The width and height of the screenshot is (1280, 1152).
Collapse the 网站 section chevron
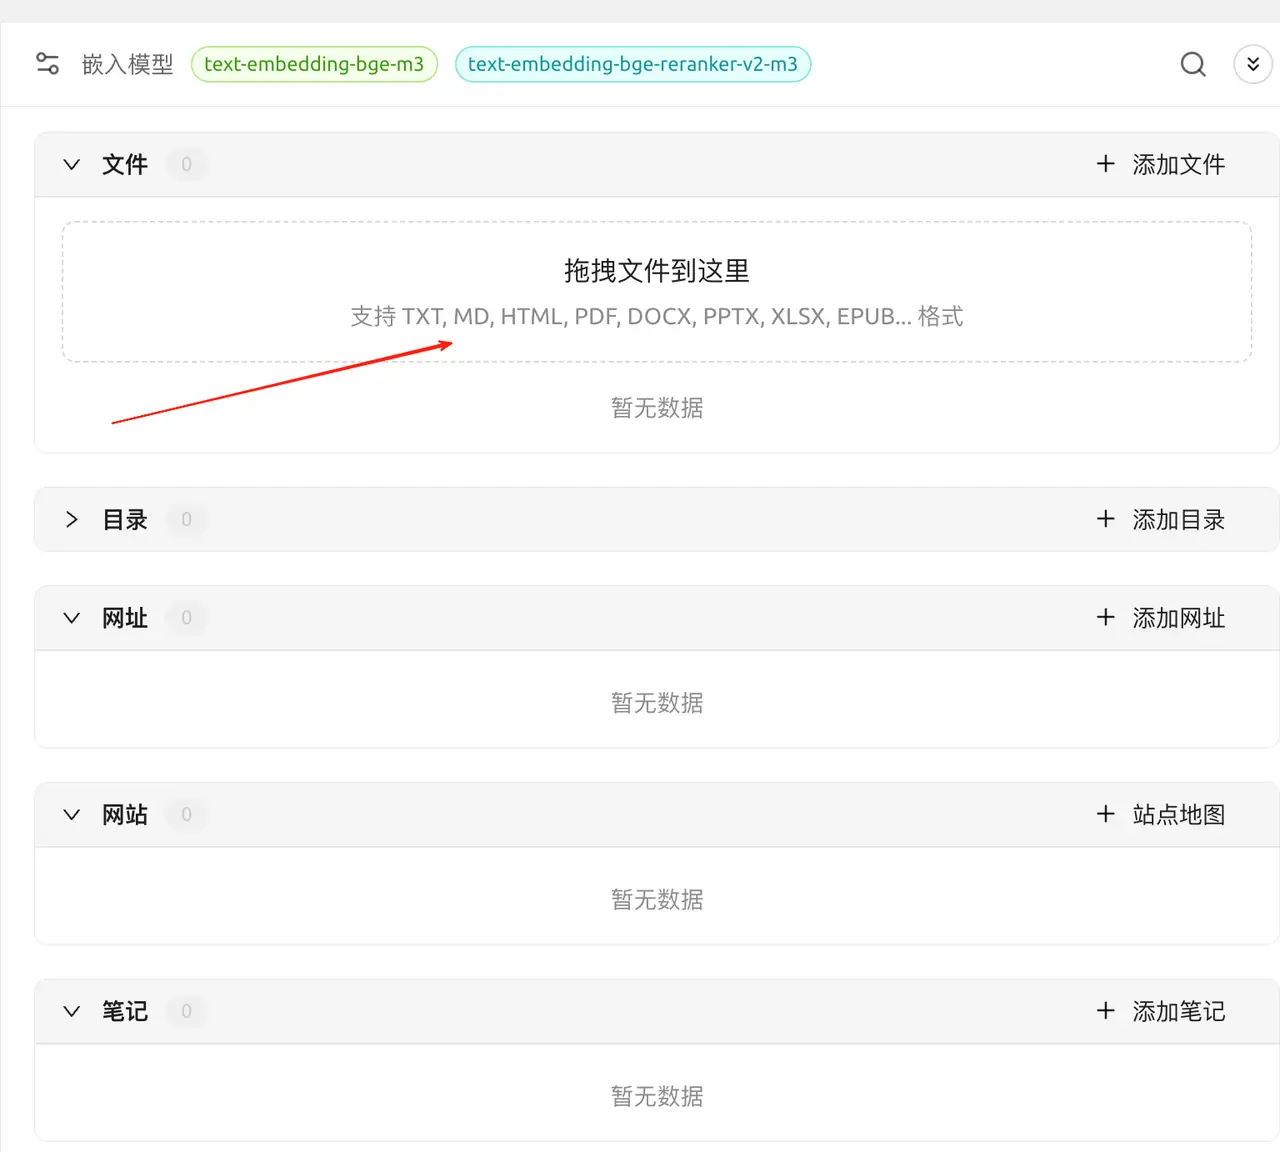click(x=71, y=815)
